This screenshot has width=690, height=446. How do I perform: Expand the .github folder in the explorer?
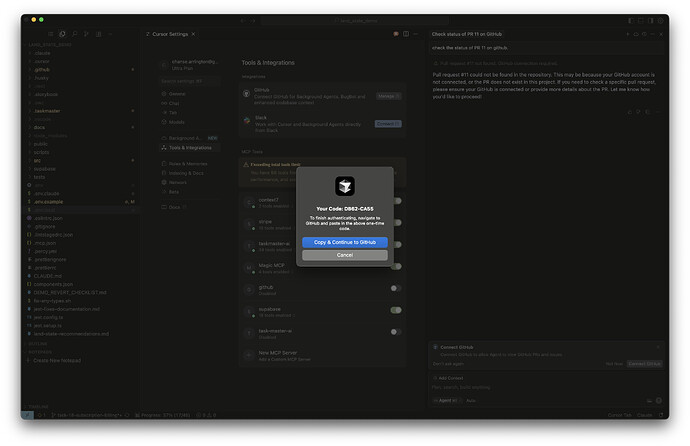click(81, 69)
